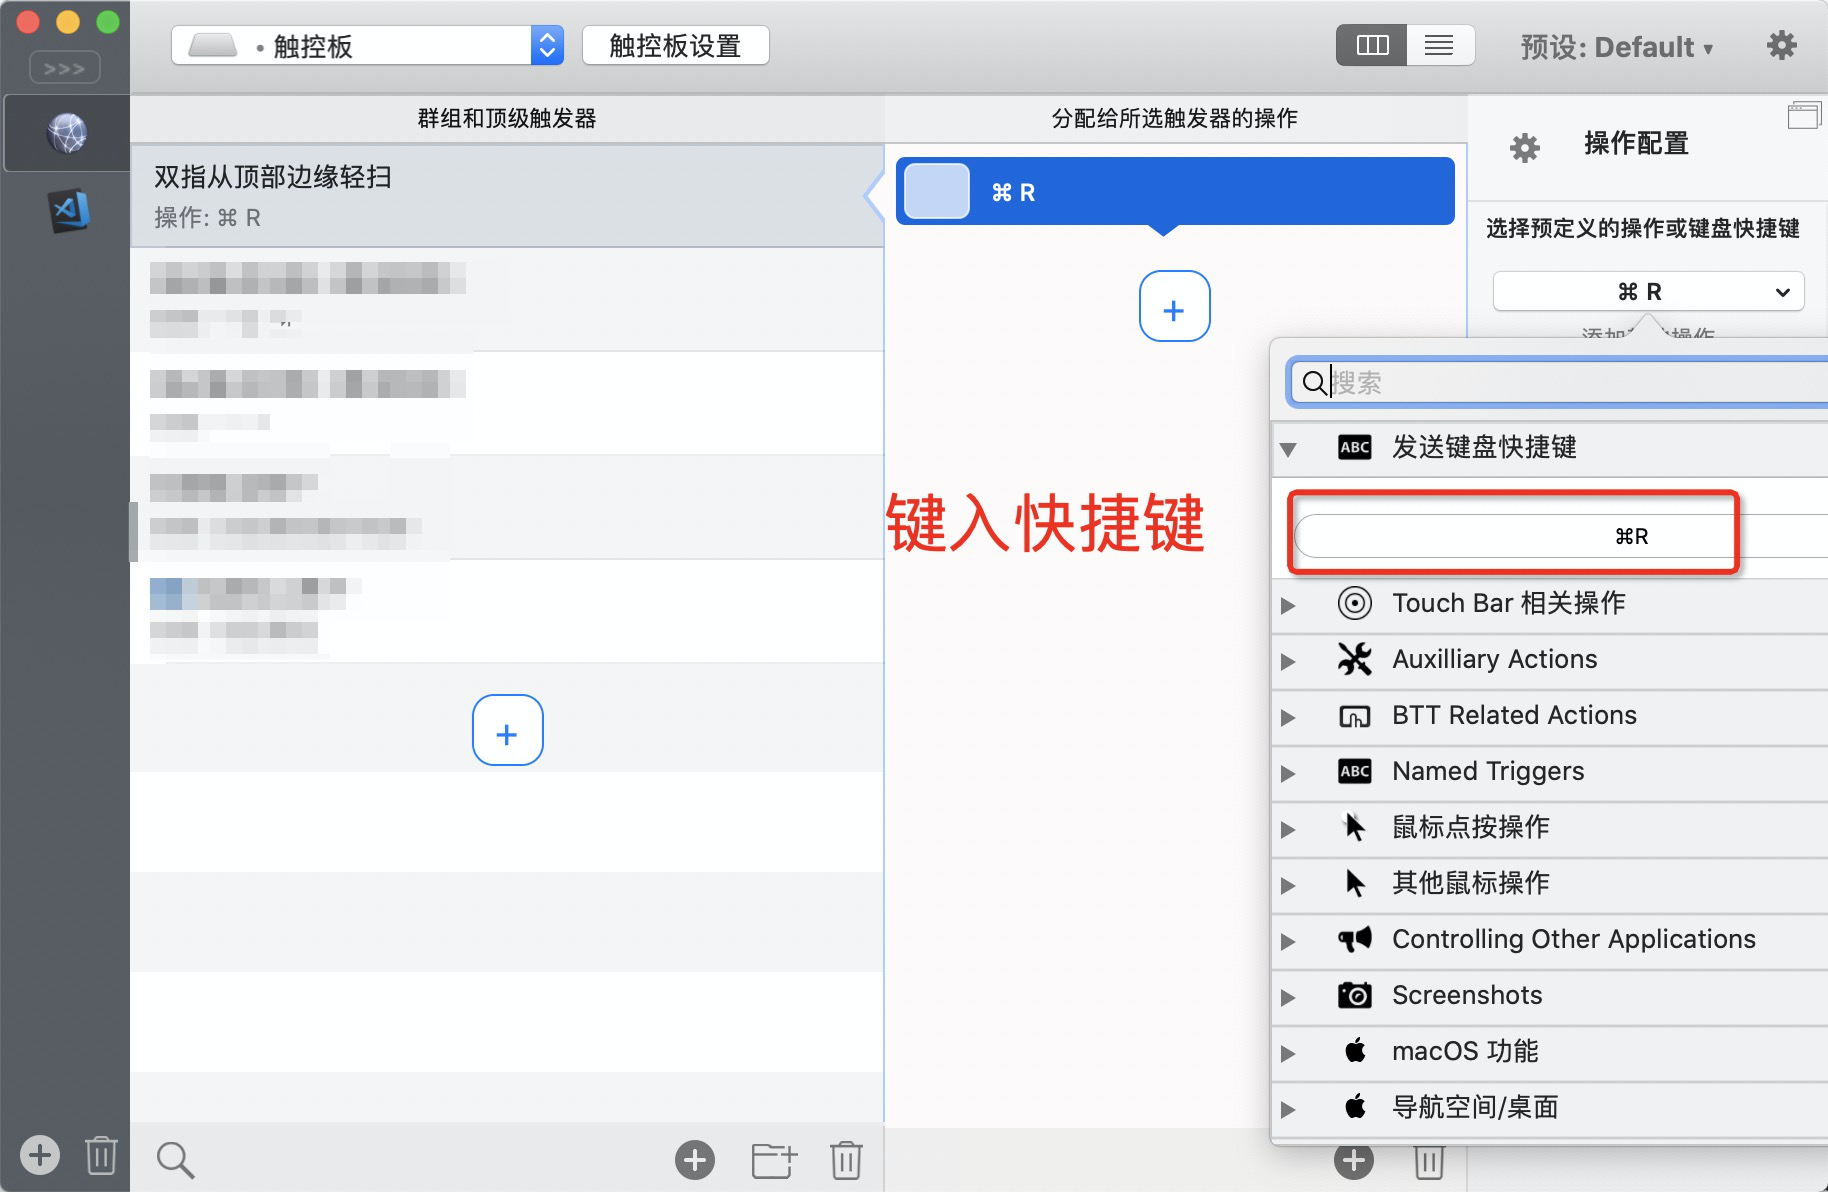The width and height of the screenshot is (1828, 1192).
Task: Open the VS Code app entry in sidebar
Action: click(x=66, y=211)
